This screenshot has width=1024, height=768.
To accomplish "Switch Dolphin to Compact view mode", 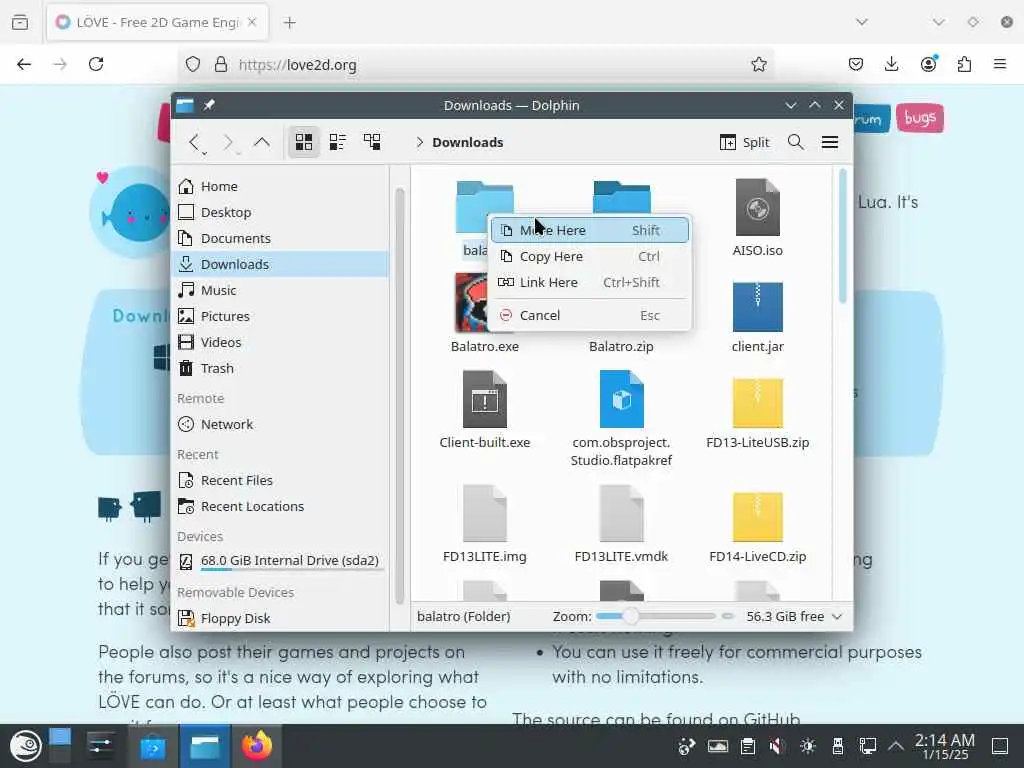I will point(338,142).
